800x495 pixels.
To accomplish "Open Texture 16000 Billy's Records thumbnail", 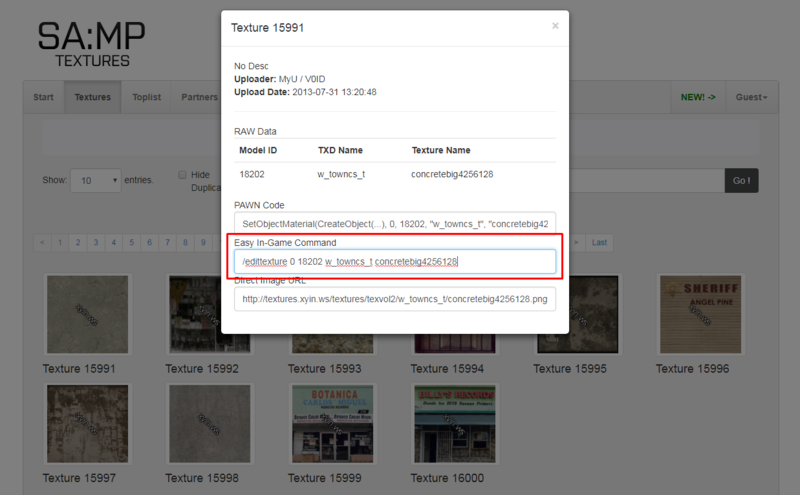I will click(x=455, y=424).
